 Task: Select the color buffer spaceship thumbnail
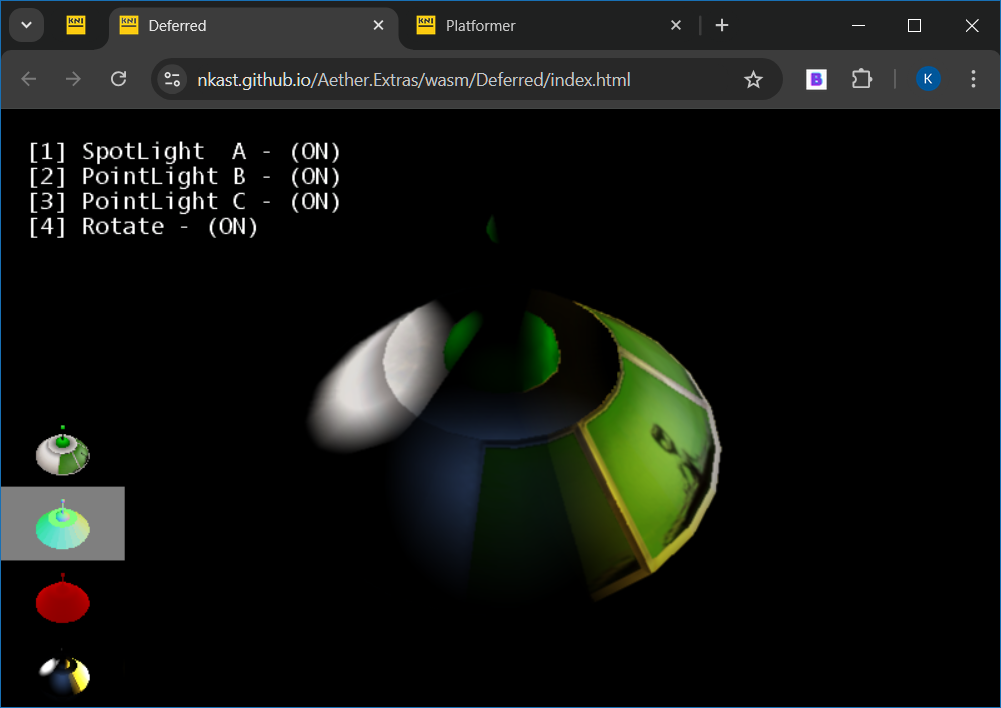(63, 450)
